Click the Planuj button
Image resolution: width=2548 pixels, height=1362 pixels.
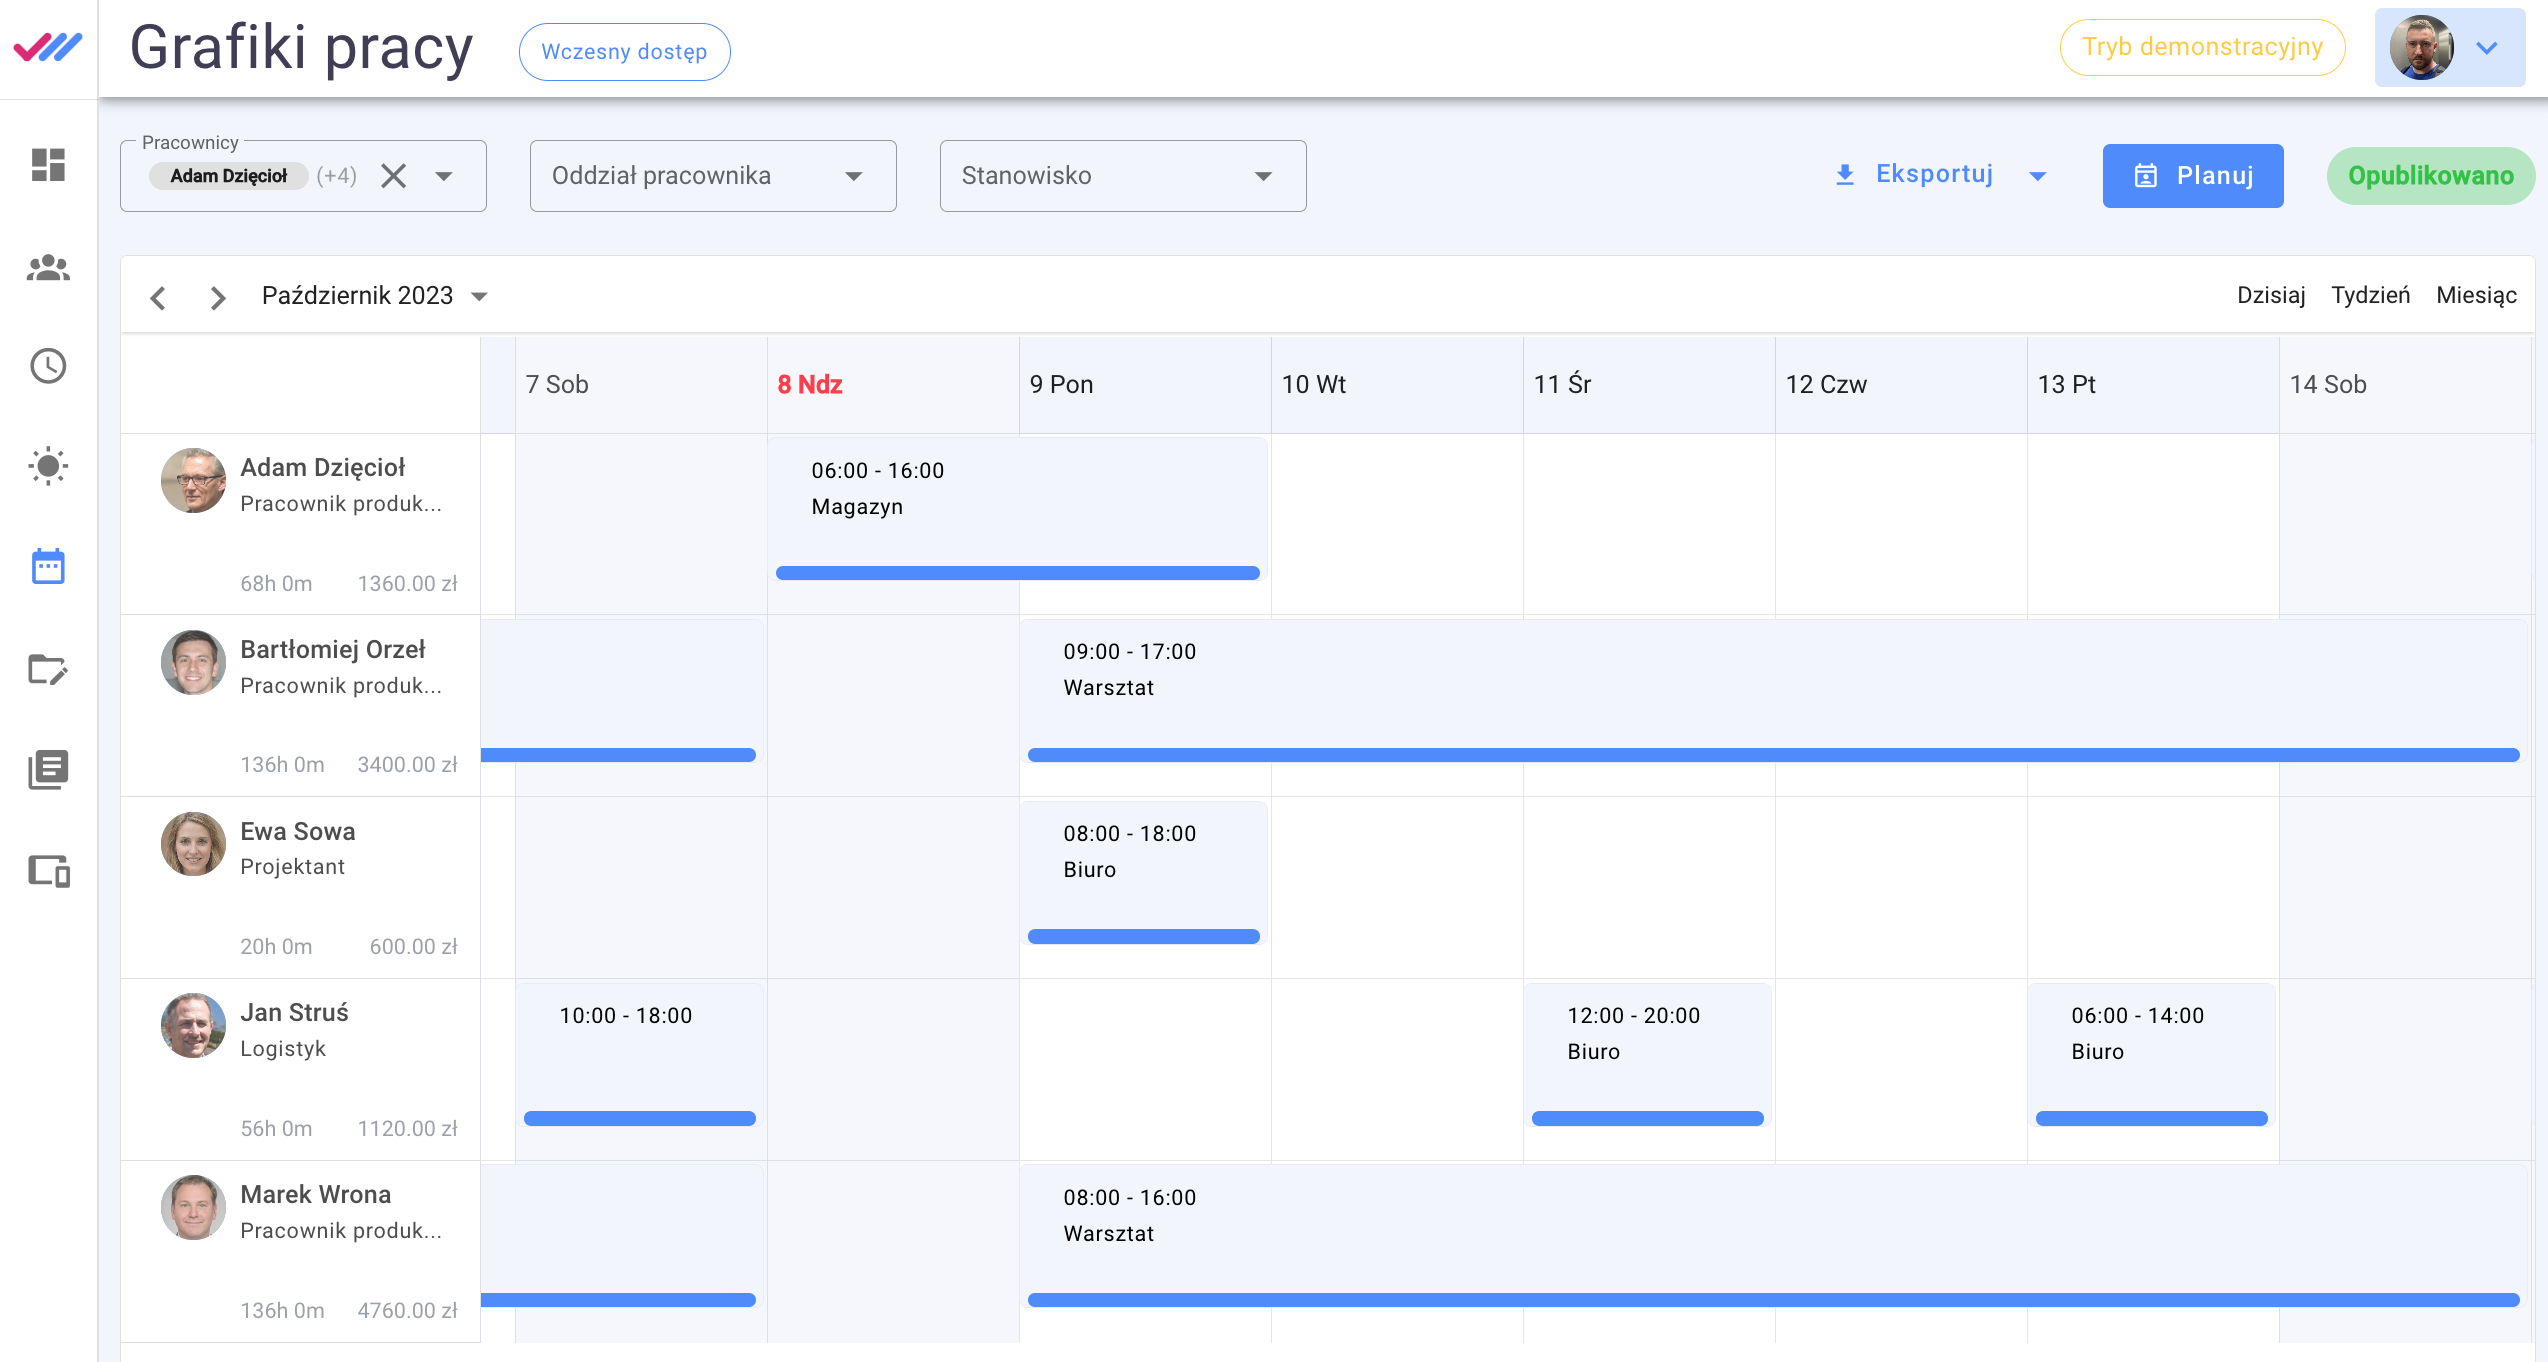tap(2192, 176)
